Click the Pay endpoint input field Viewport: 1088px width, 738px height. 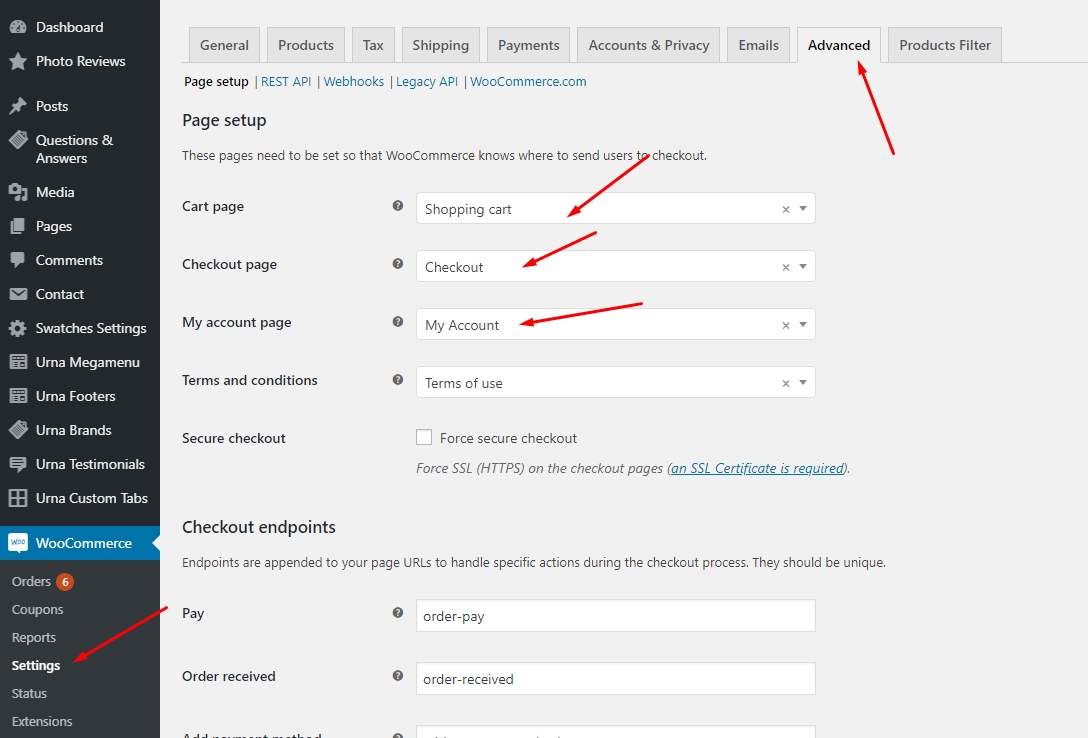coord(615,616)
